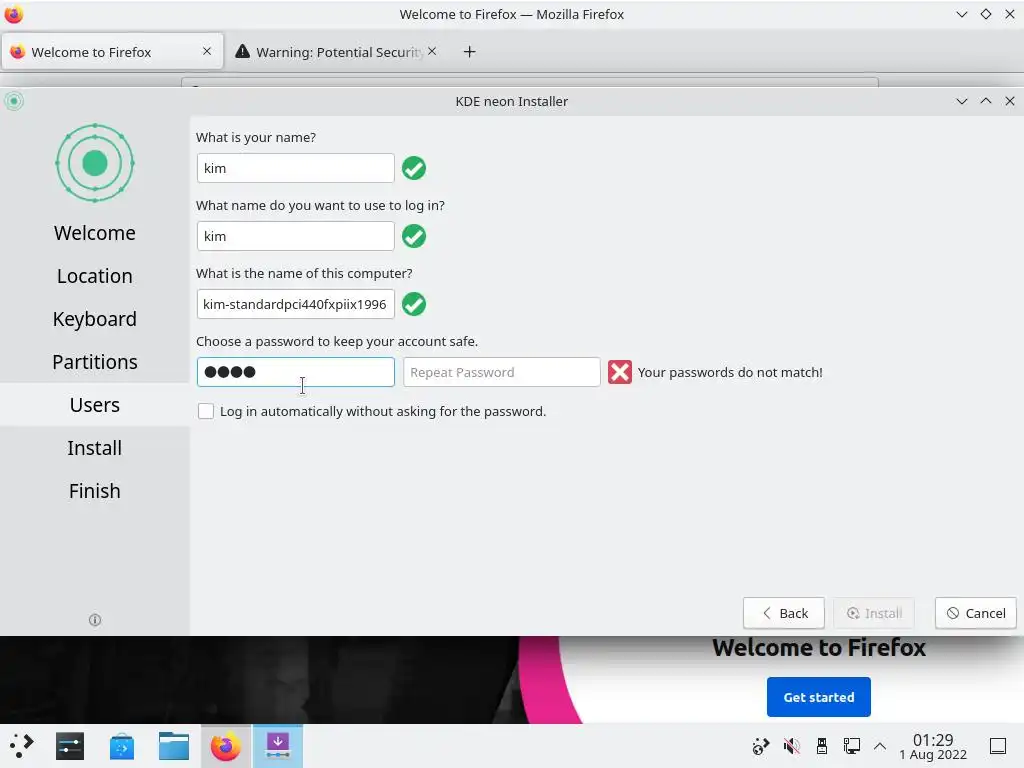This screenshot has width=1024, height=768.
Task: Open System Settings from the taskbar
Action: (70, 746)
